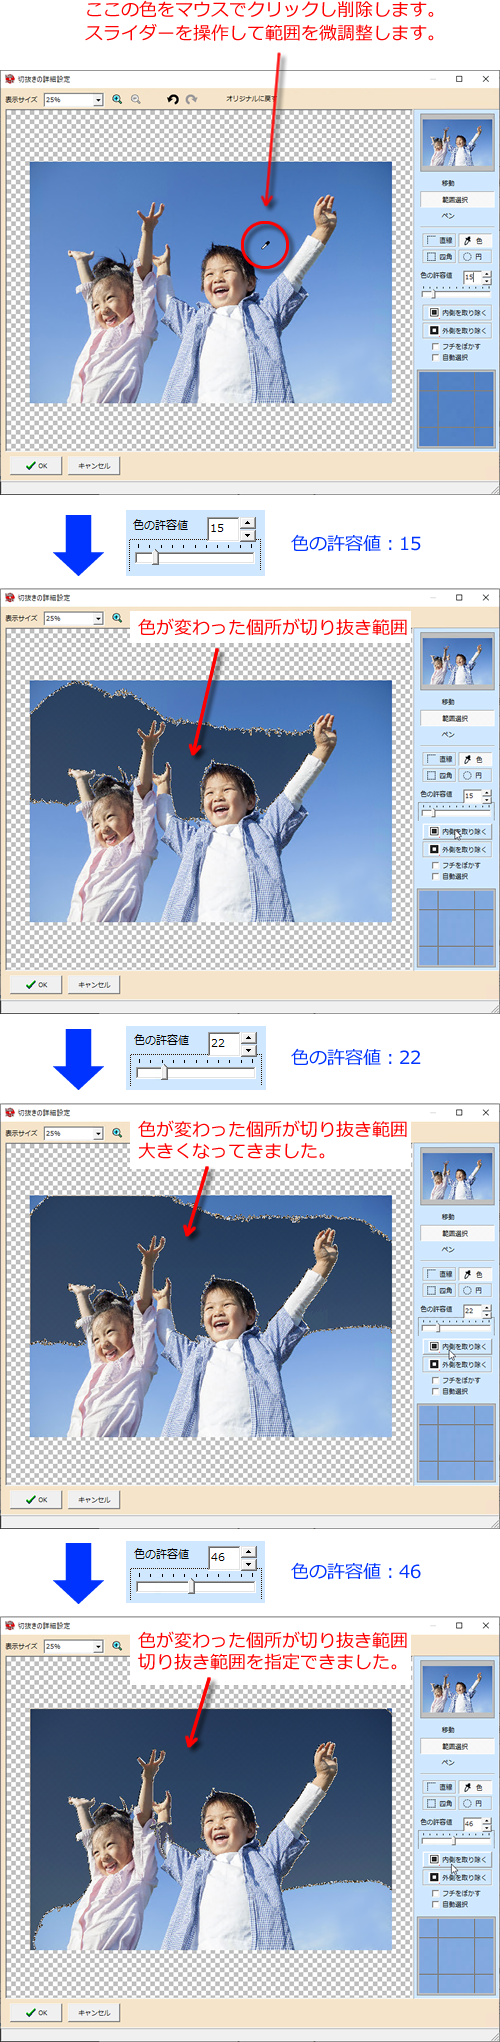Switch to 範囲選択 mode in first dialog
This screenshot has height=2042, width=500.
click(456, 199)
